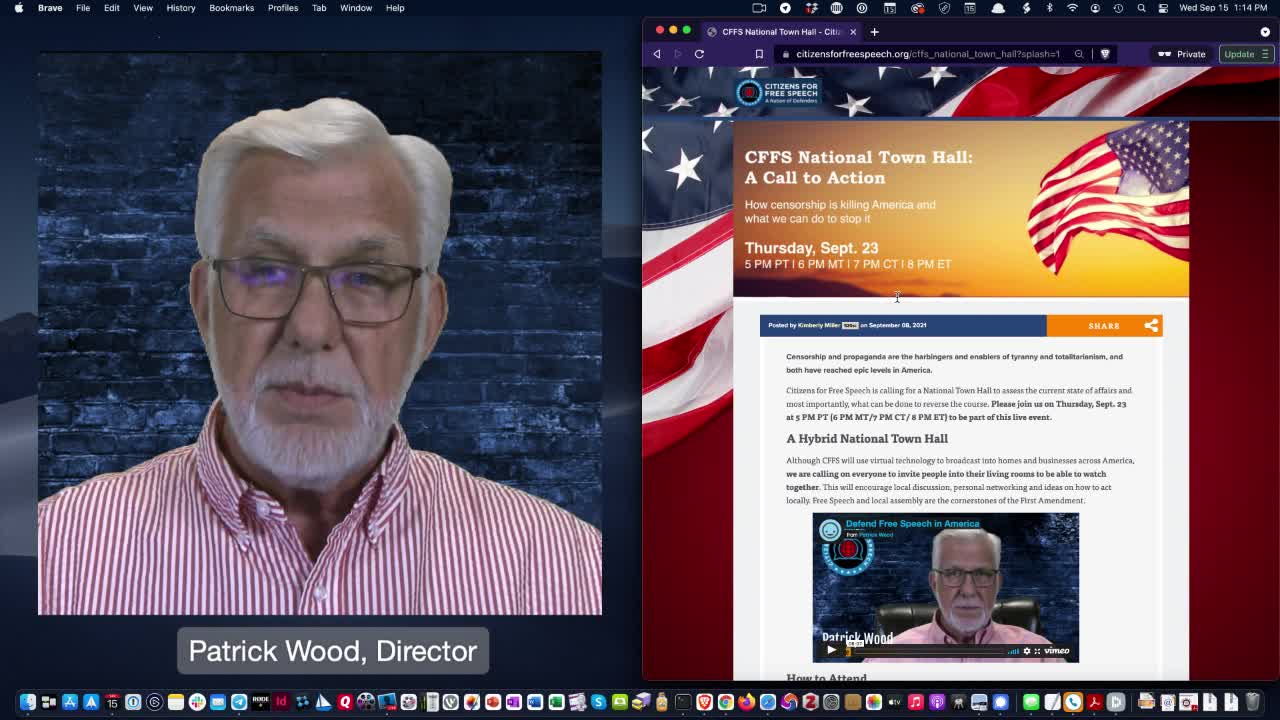
Task: Click the orange SHARE button
Action: pyautogui.click(x=1104, y=325)
